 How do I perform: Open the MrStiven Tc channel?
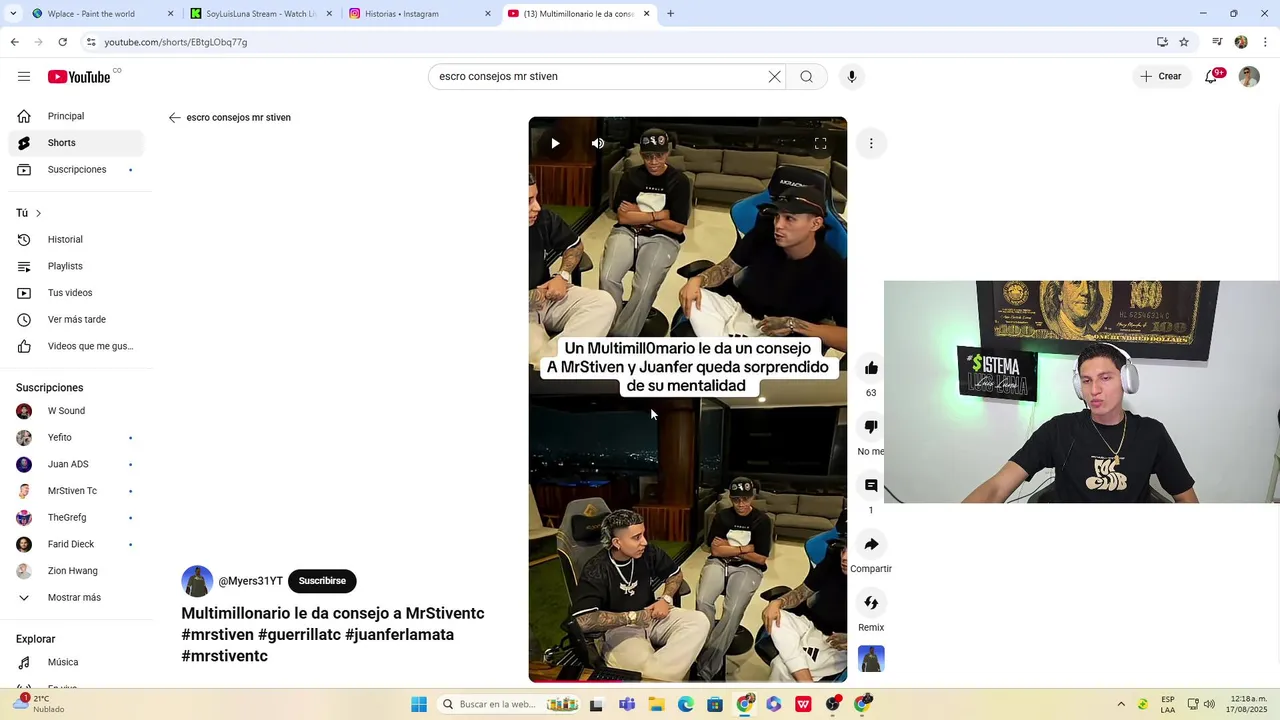(x=76, y=491)
